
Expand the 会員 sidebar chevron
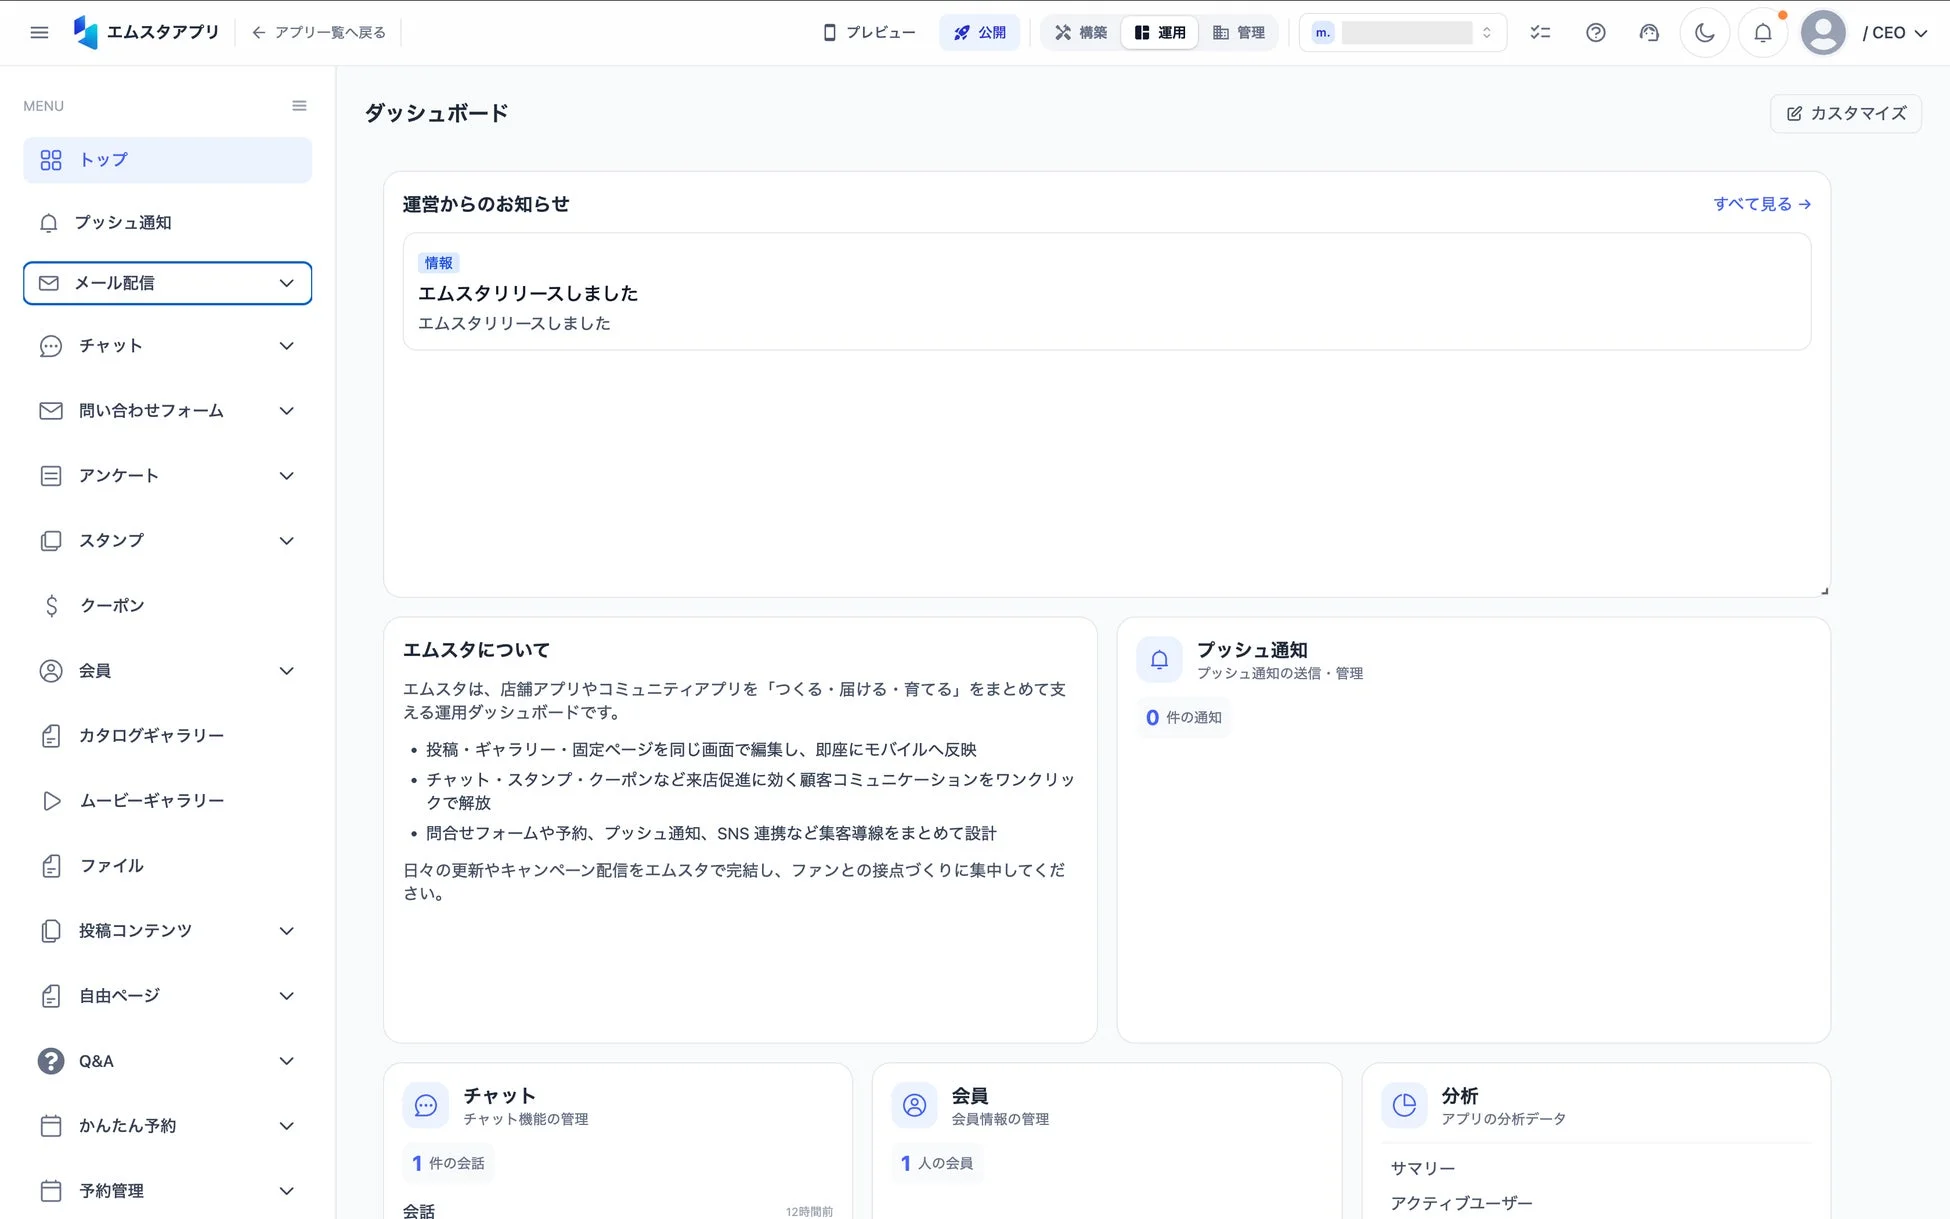pyautogui.click(x=287, y=671)
